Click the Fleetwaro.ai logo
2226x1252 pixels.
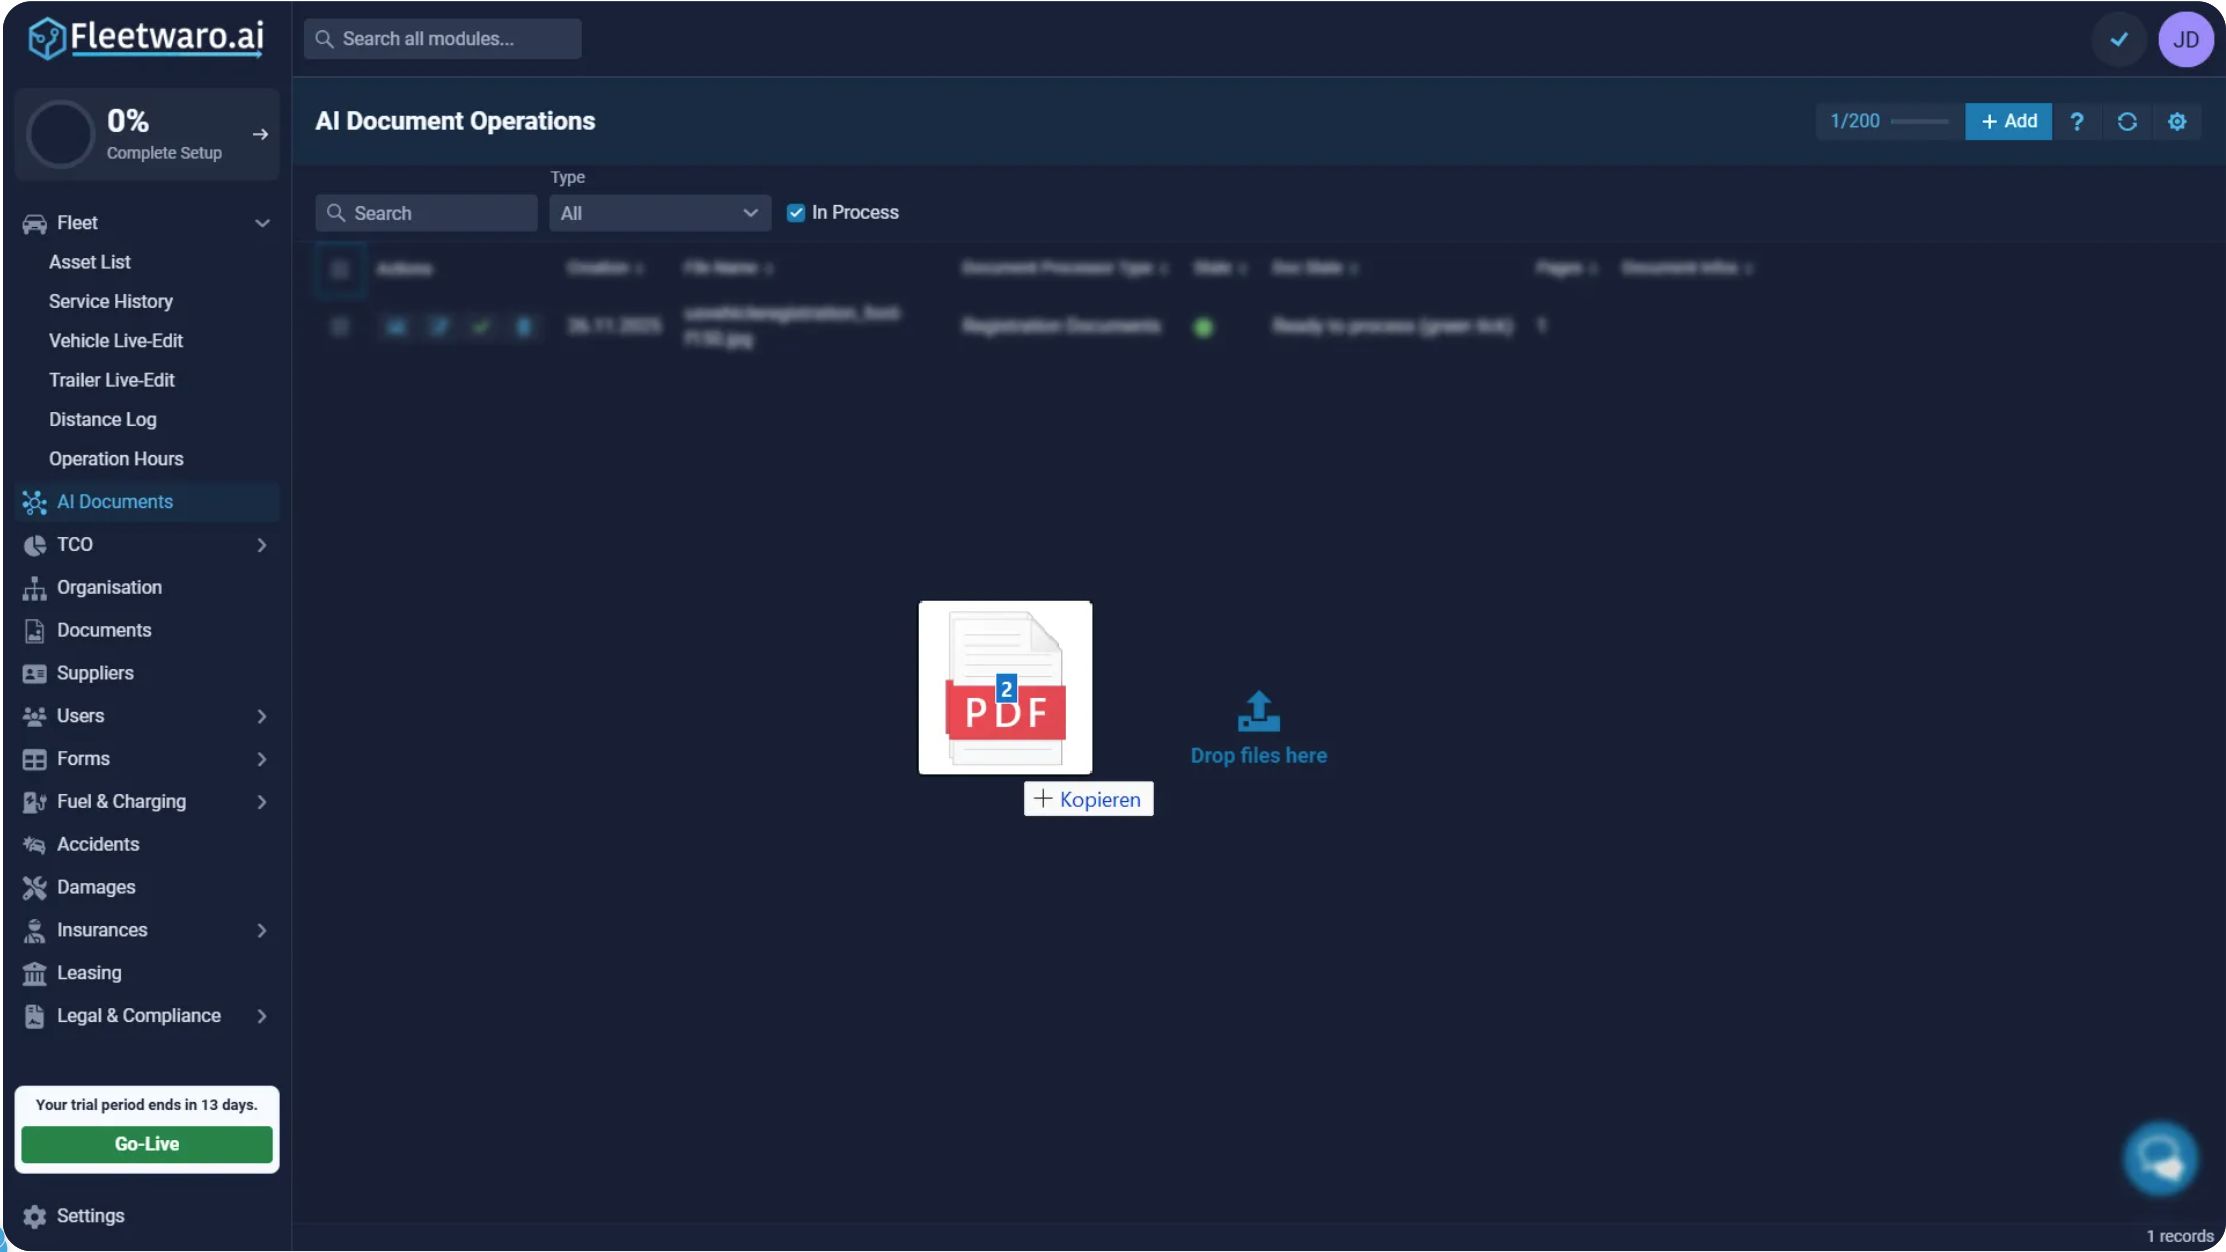pyautogui.click(x=146, y=38)
